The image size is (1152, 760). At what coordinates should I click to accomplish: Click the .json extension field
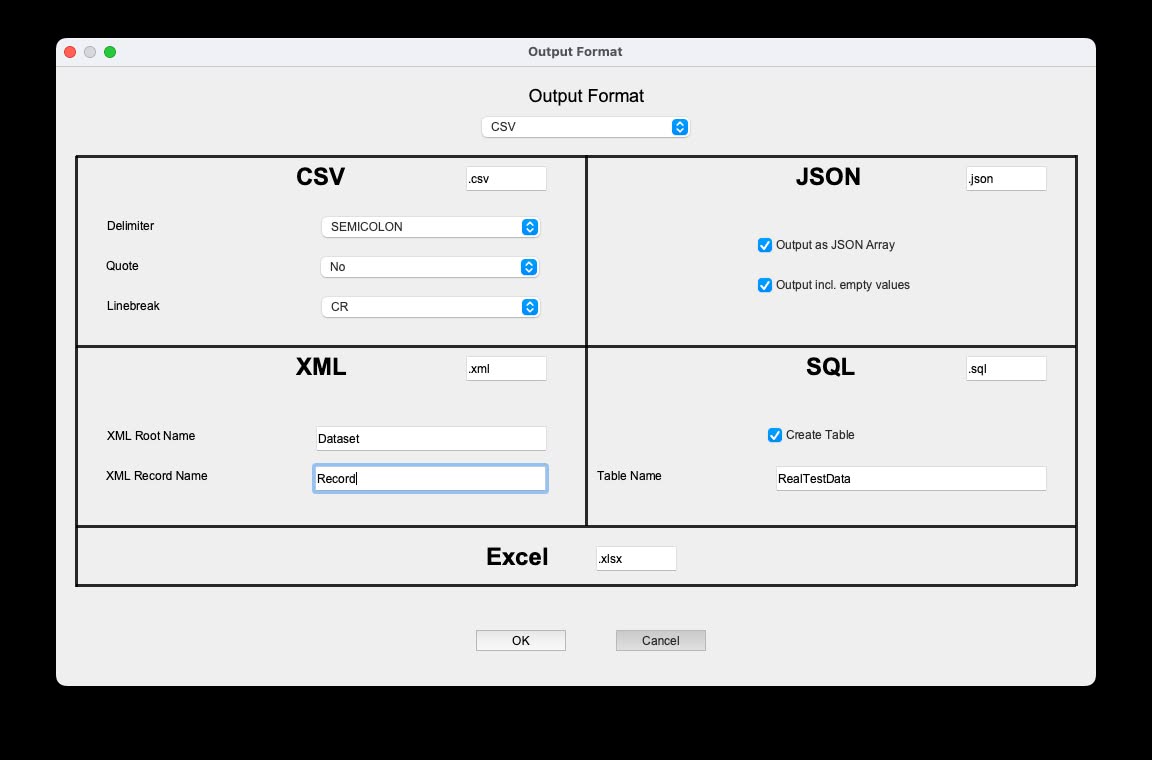coord(1006,178)
